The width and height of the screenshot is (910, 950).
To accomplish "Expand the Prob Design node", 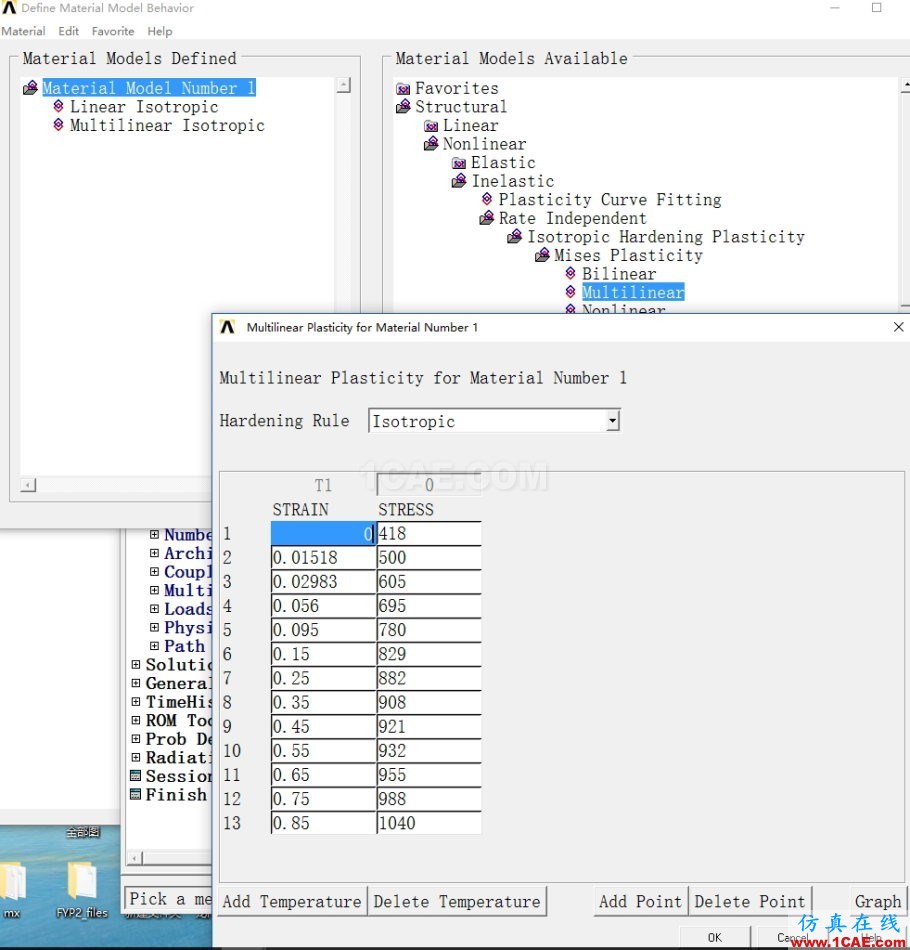I will point(136,739).
